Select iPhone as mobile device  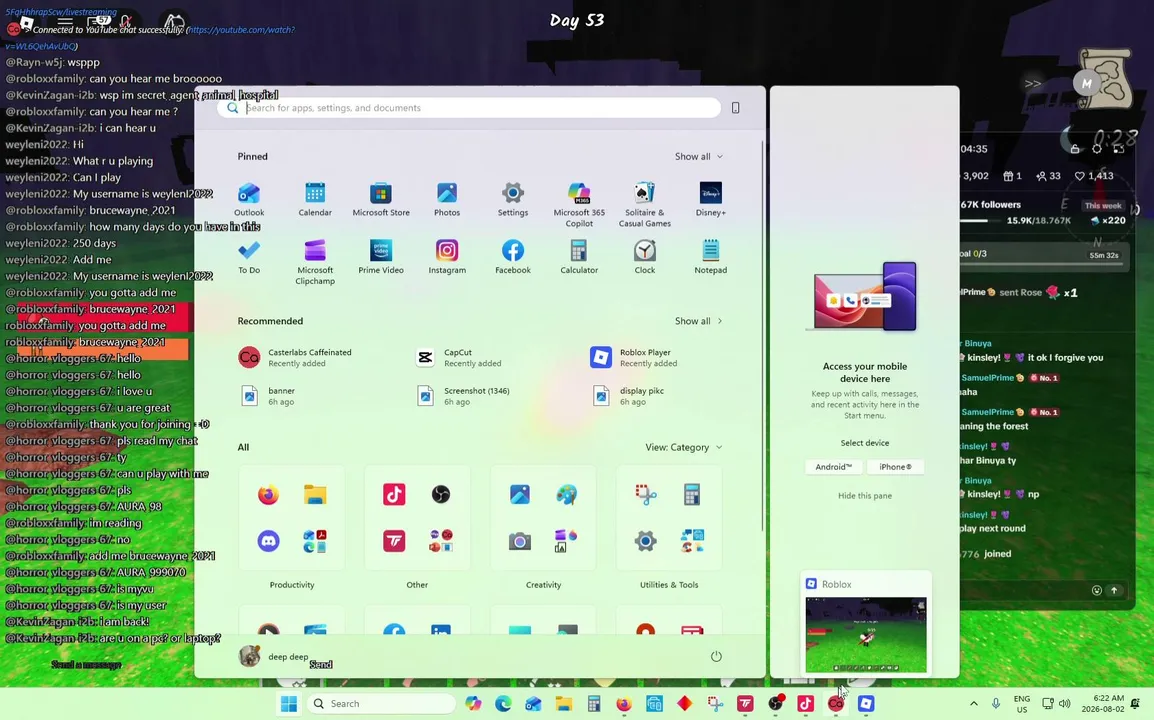(x=895, y=467)
